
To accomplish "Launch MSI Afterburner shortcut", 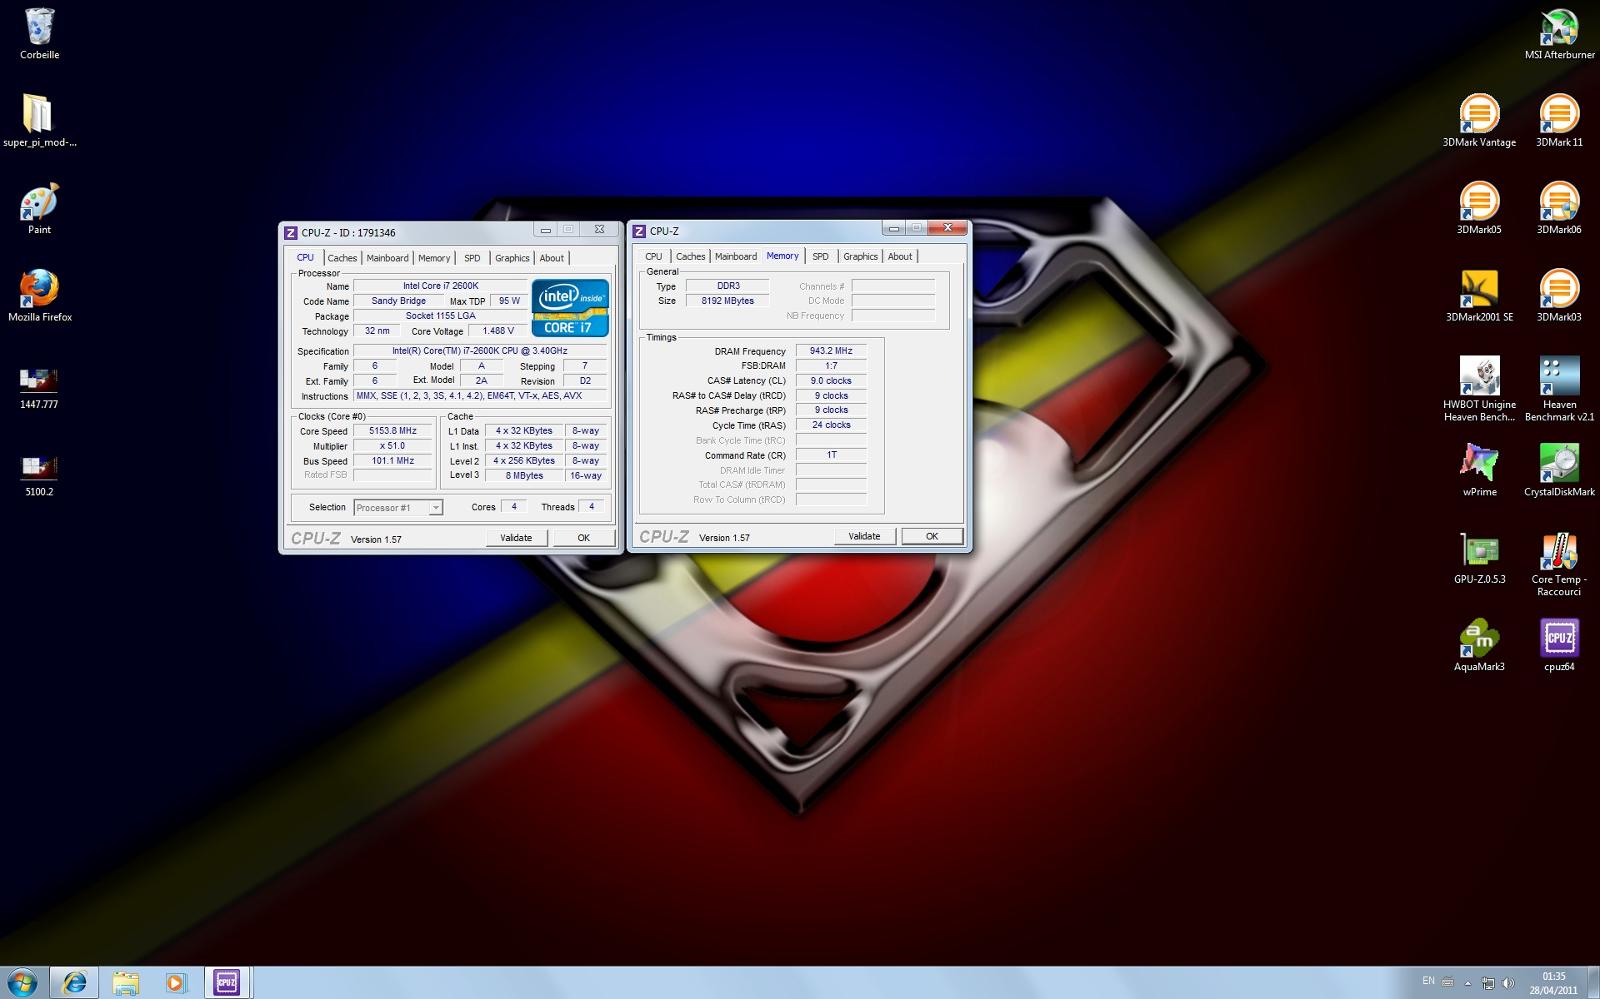I will pyautogui.click(x=1559, y=33).
